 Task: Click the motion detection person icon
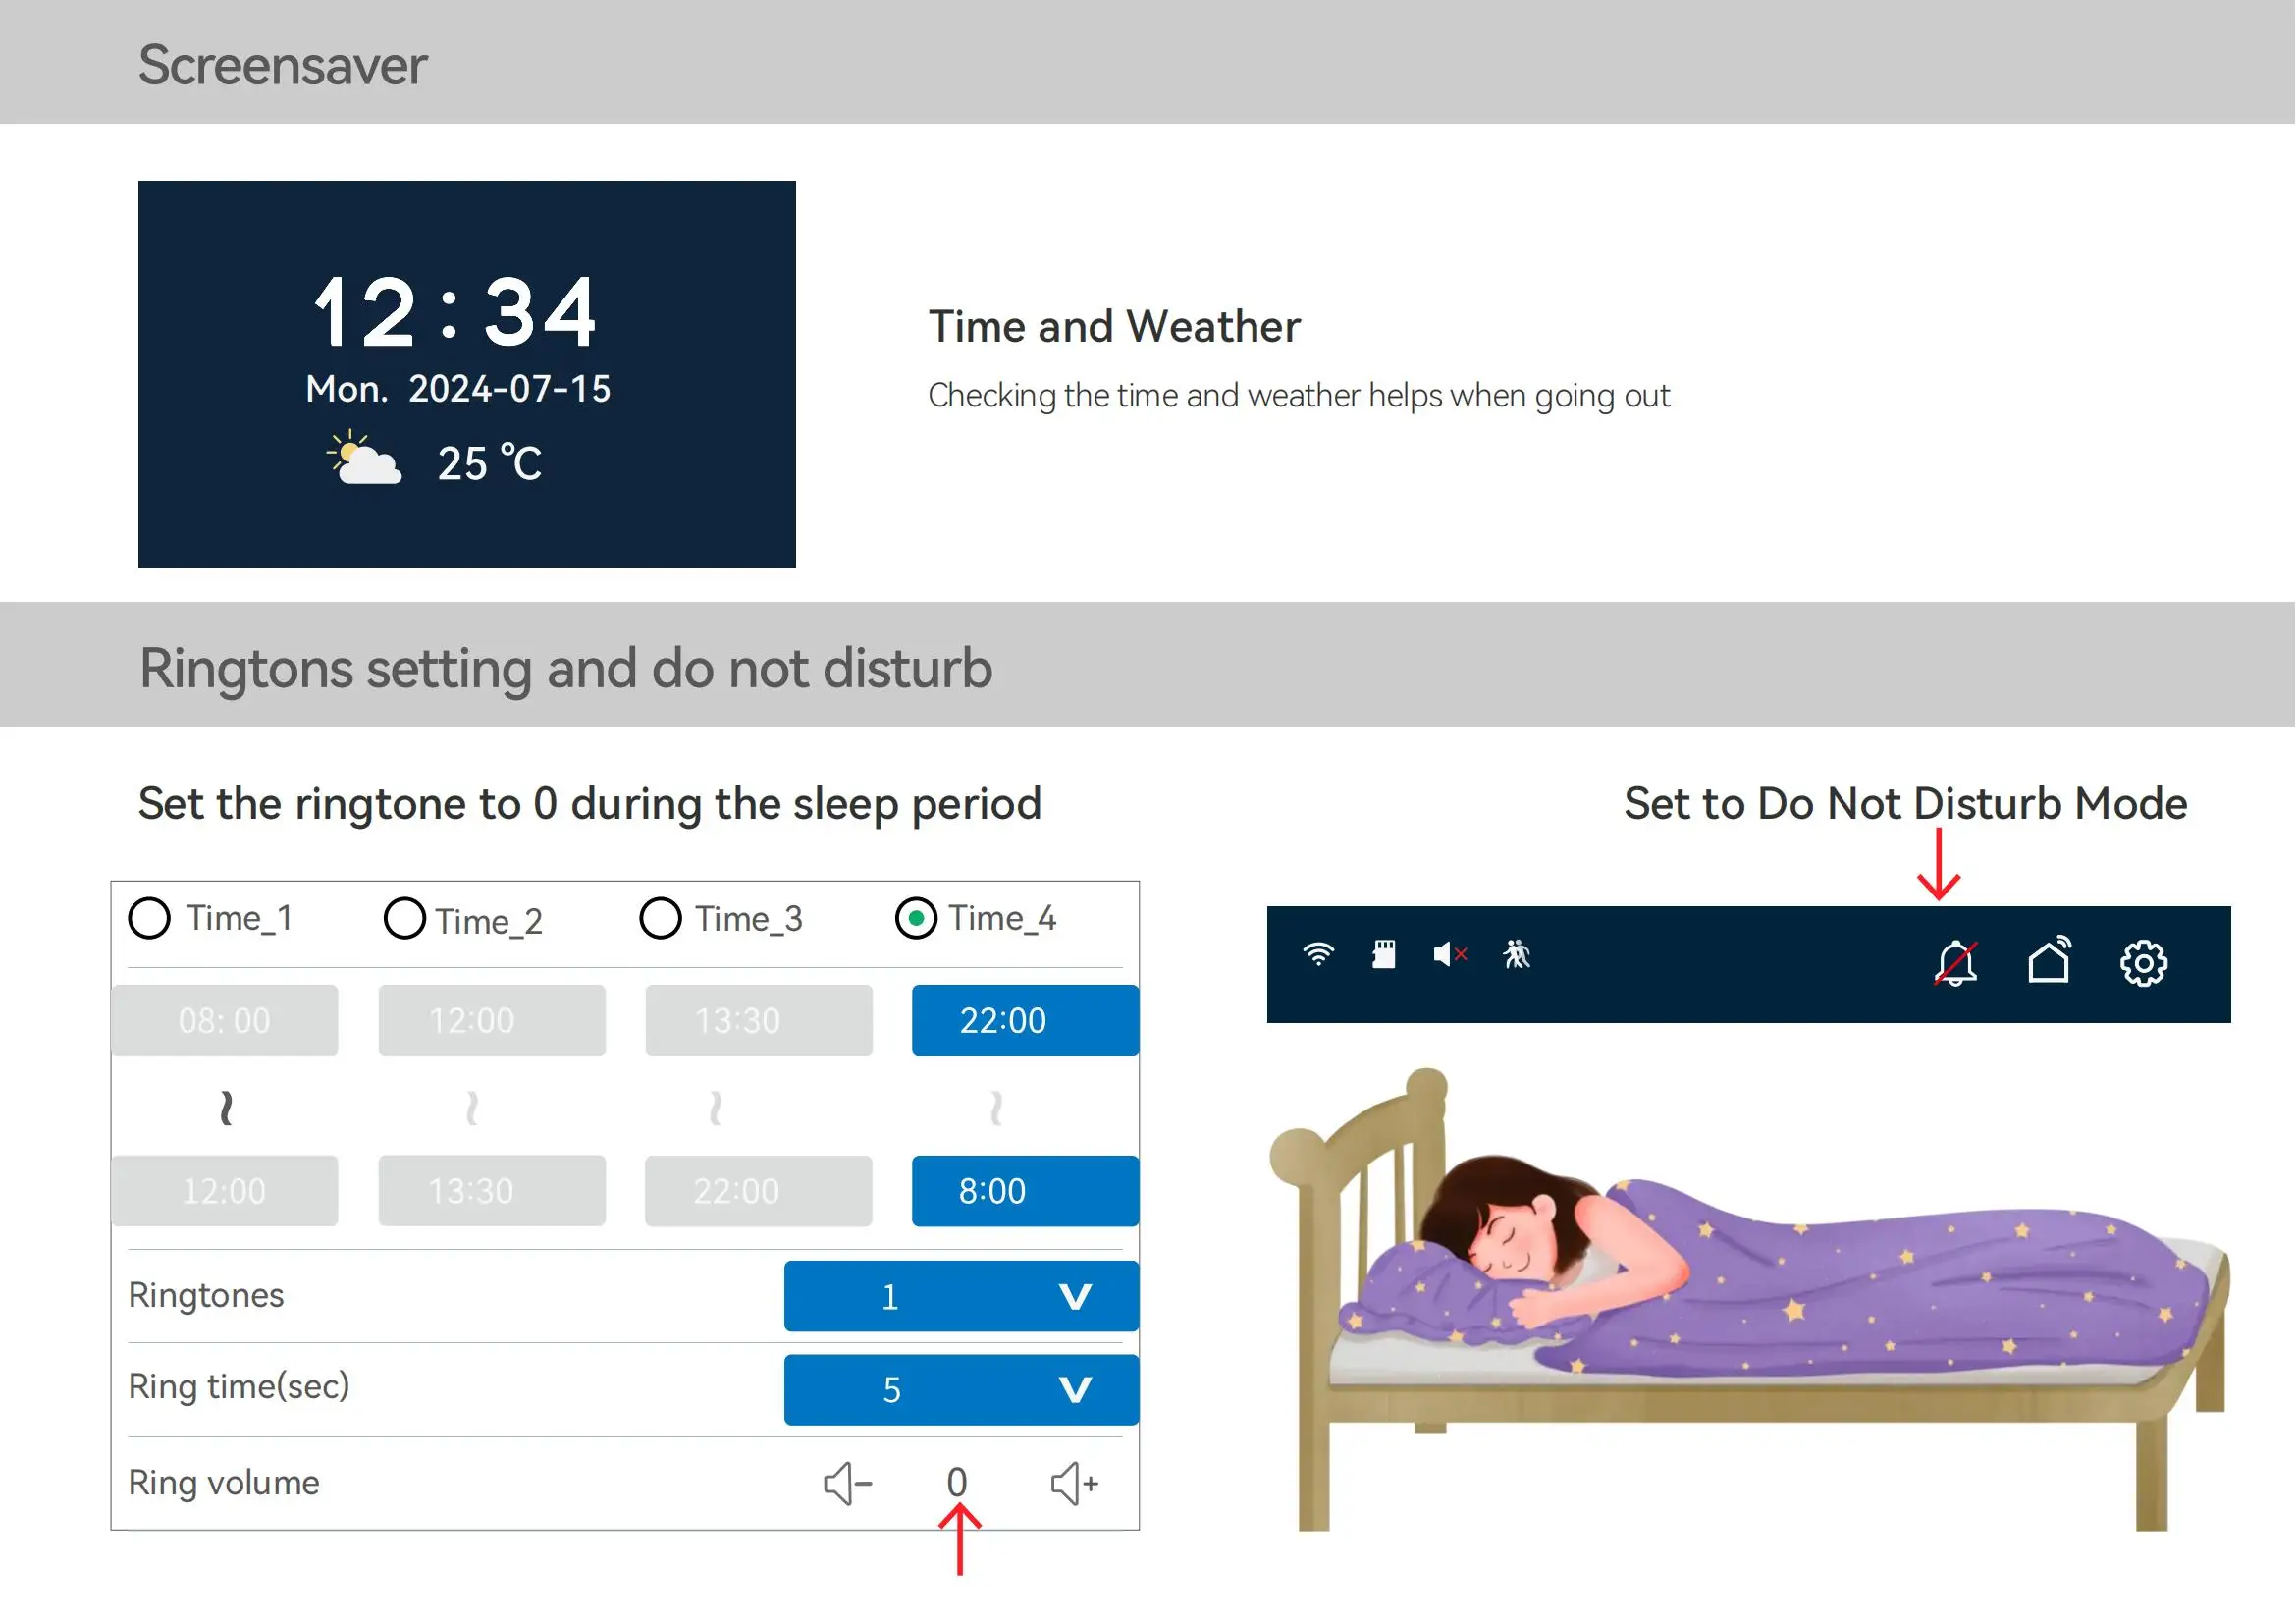1517,955
